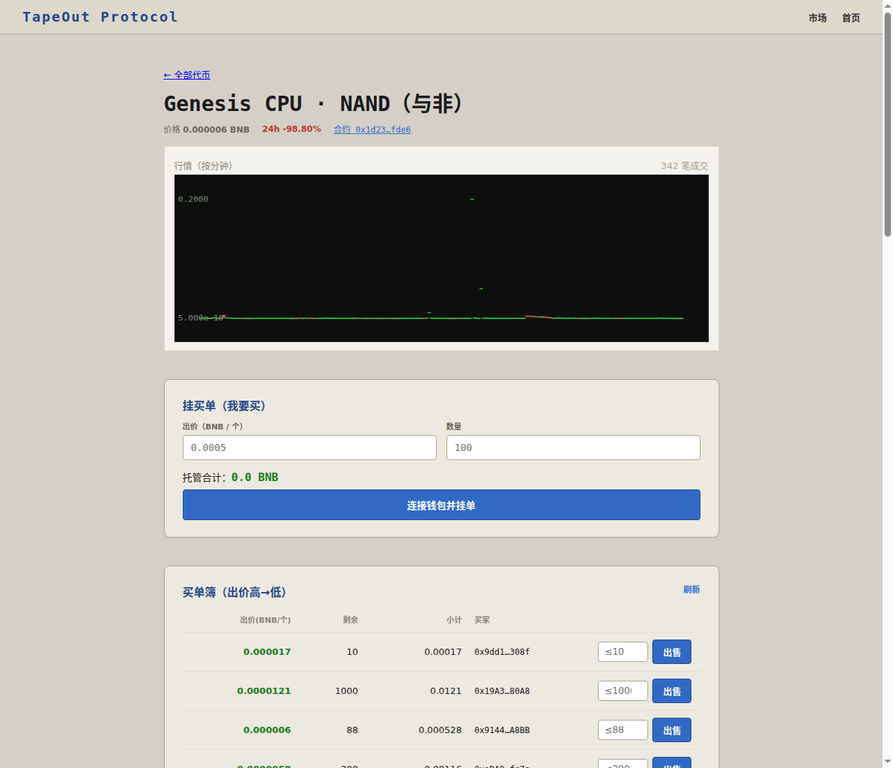Viewport: 893px width, 768px height.
Task: Click the sell amount field showing ≤1000
Action: tap(622, 691)
